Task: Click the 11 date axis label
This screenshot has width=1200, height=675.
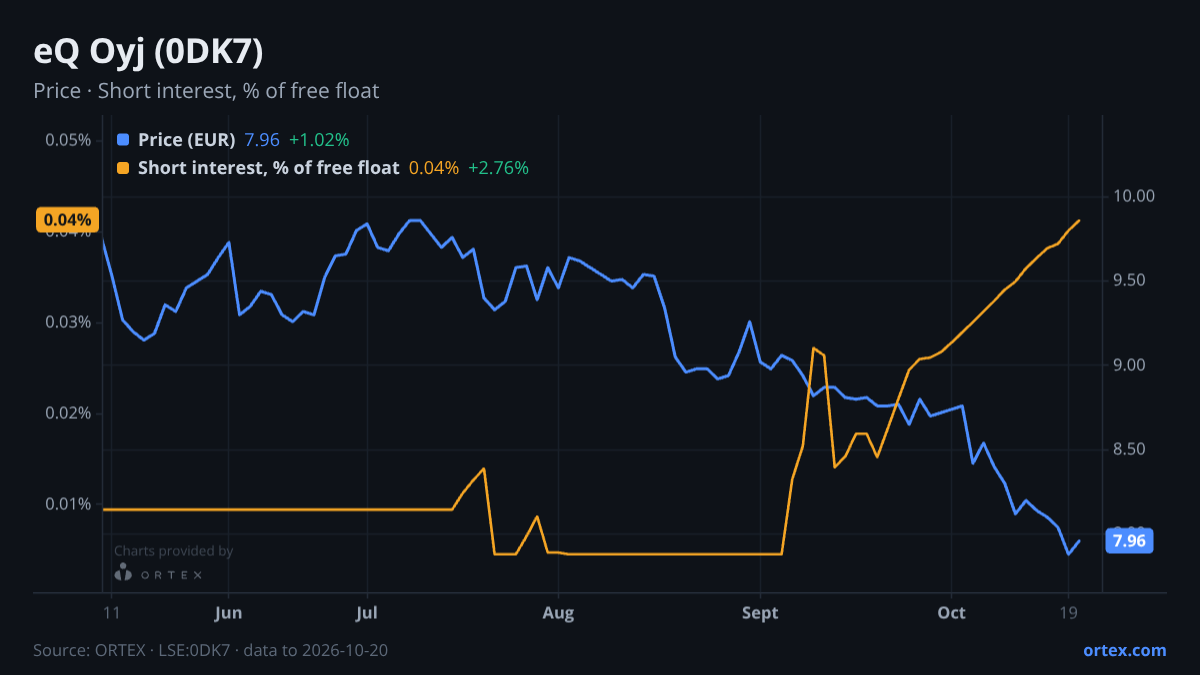Action: coord(111,613)
